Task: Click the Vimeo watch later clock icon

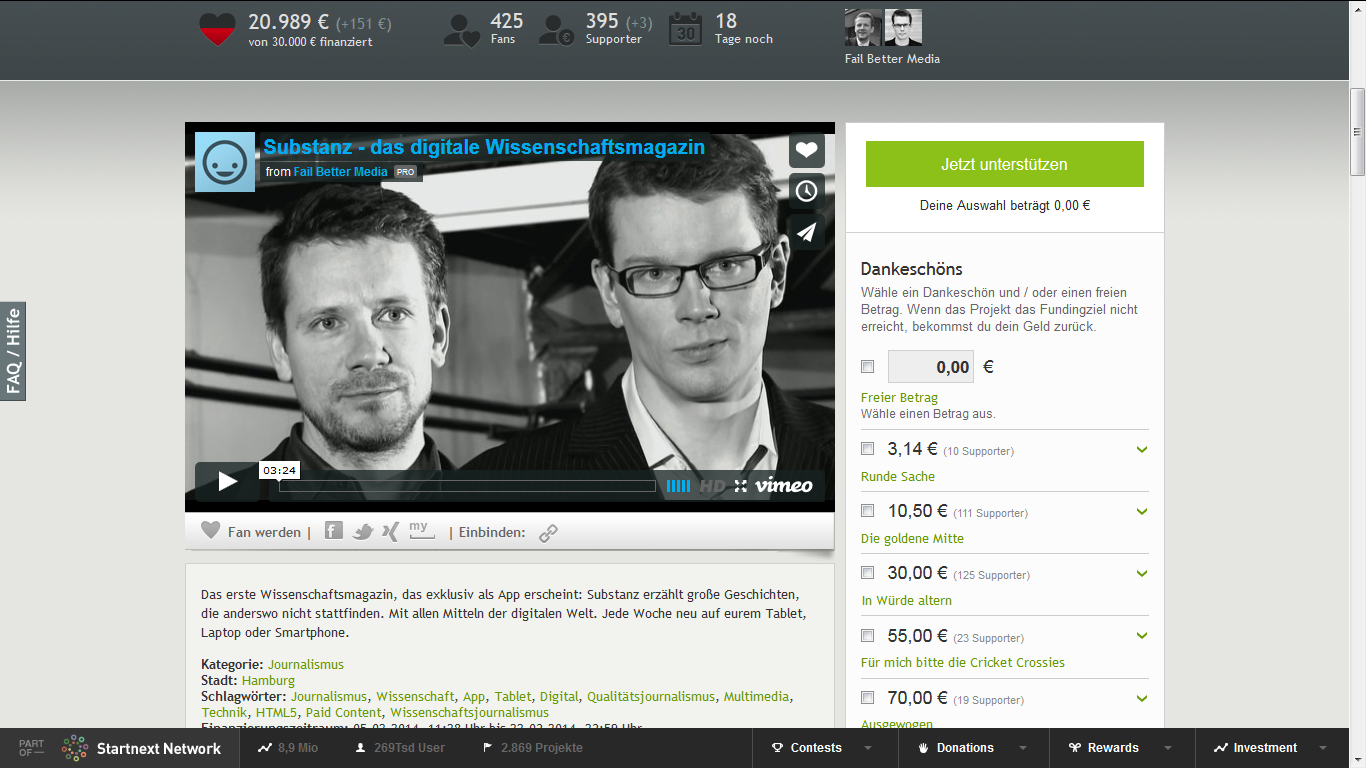Action: [x=807, y=191]
